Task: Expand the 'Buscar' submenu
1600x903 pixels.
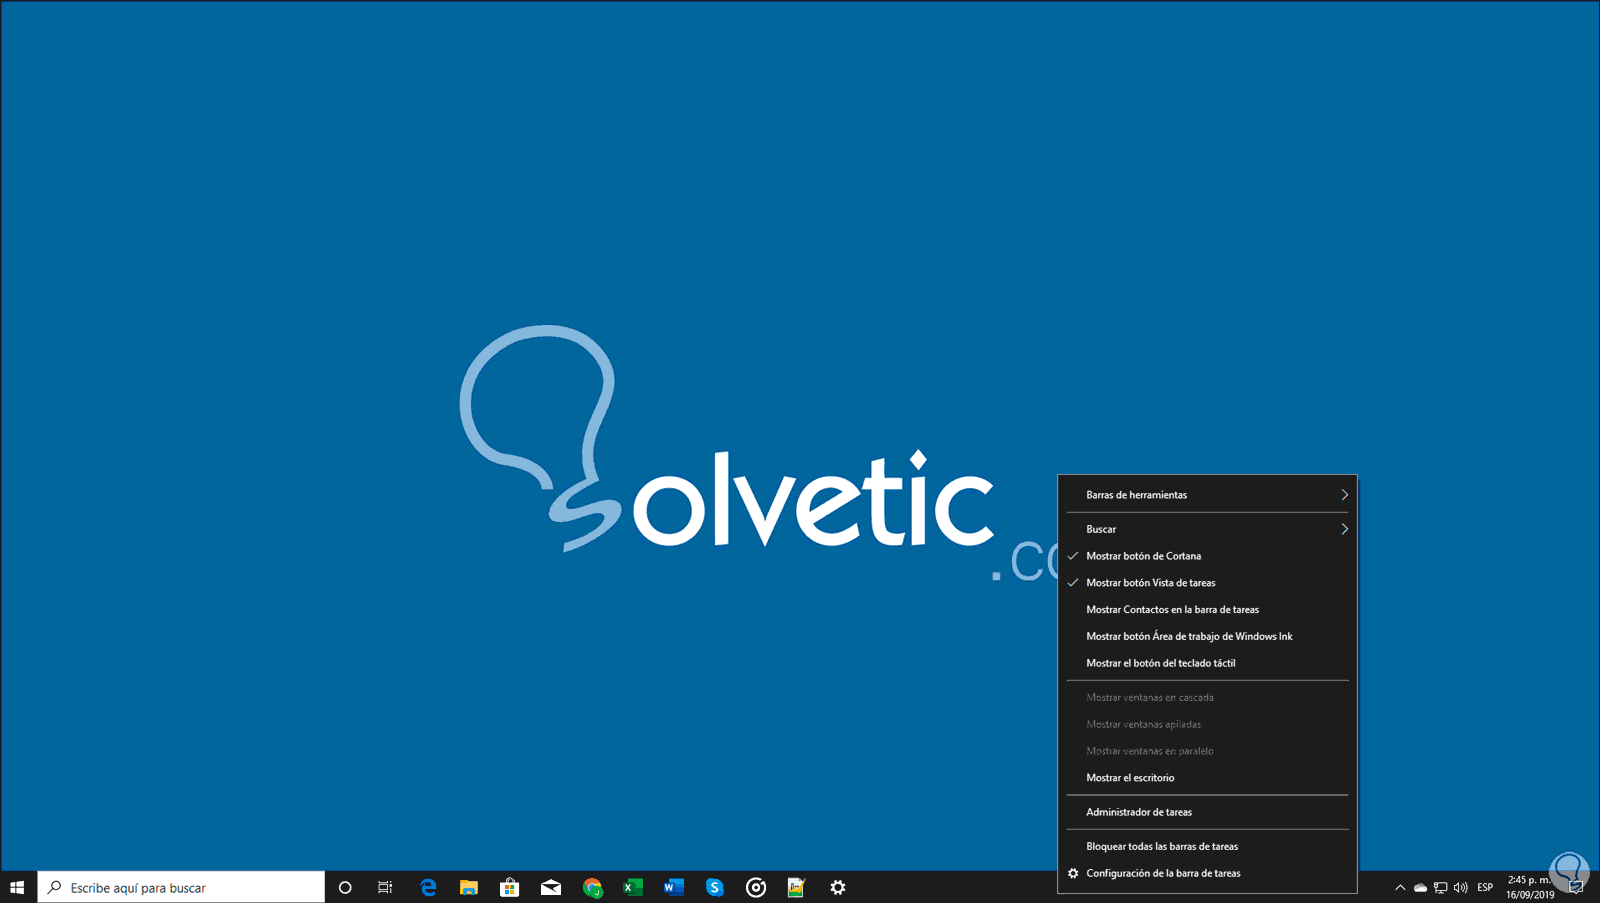Action: (1207, 529)
